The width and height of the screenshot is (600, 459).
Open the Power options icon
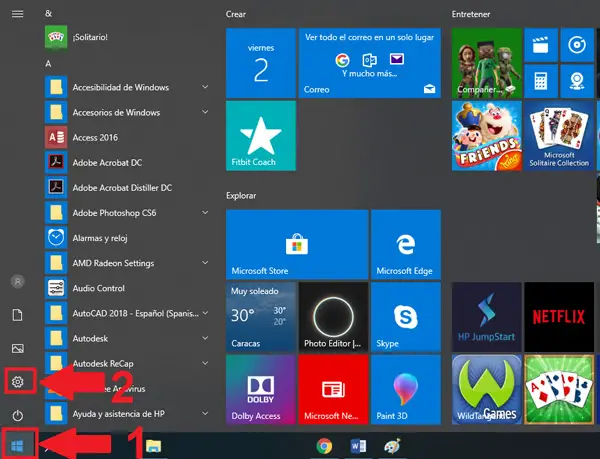tap(17, 414)
